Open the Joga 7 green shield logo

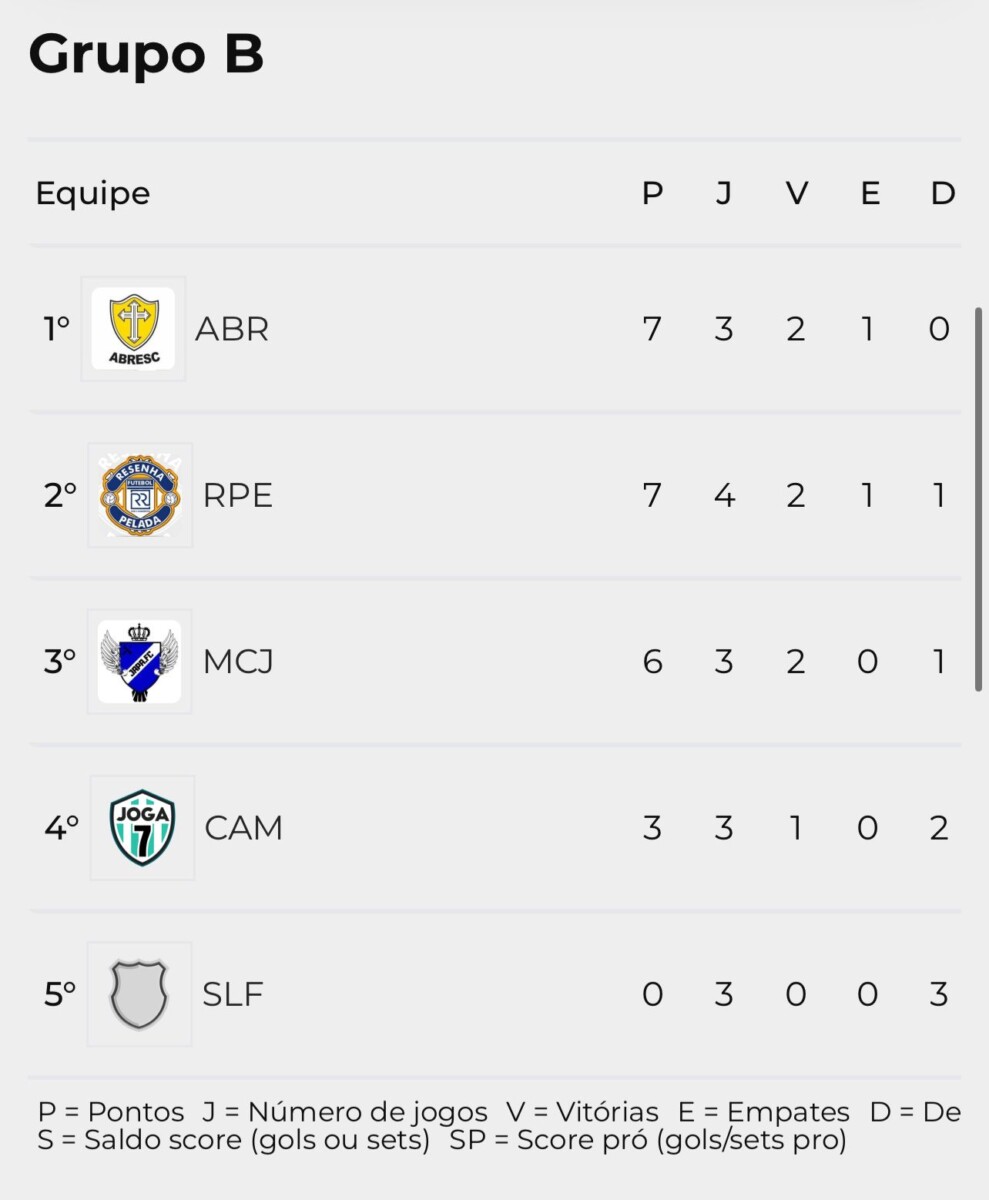(x=142, y=827)
